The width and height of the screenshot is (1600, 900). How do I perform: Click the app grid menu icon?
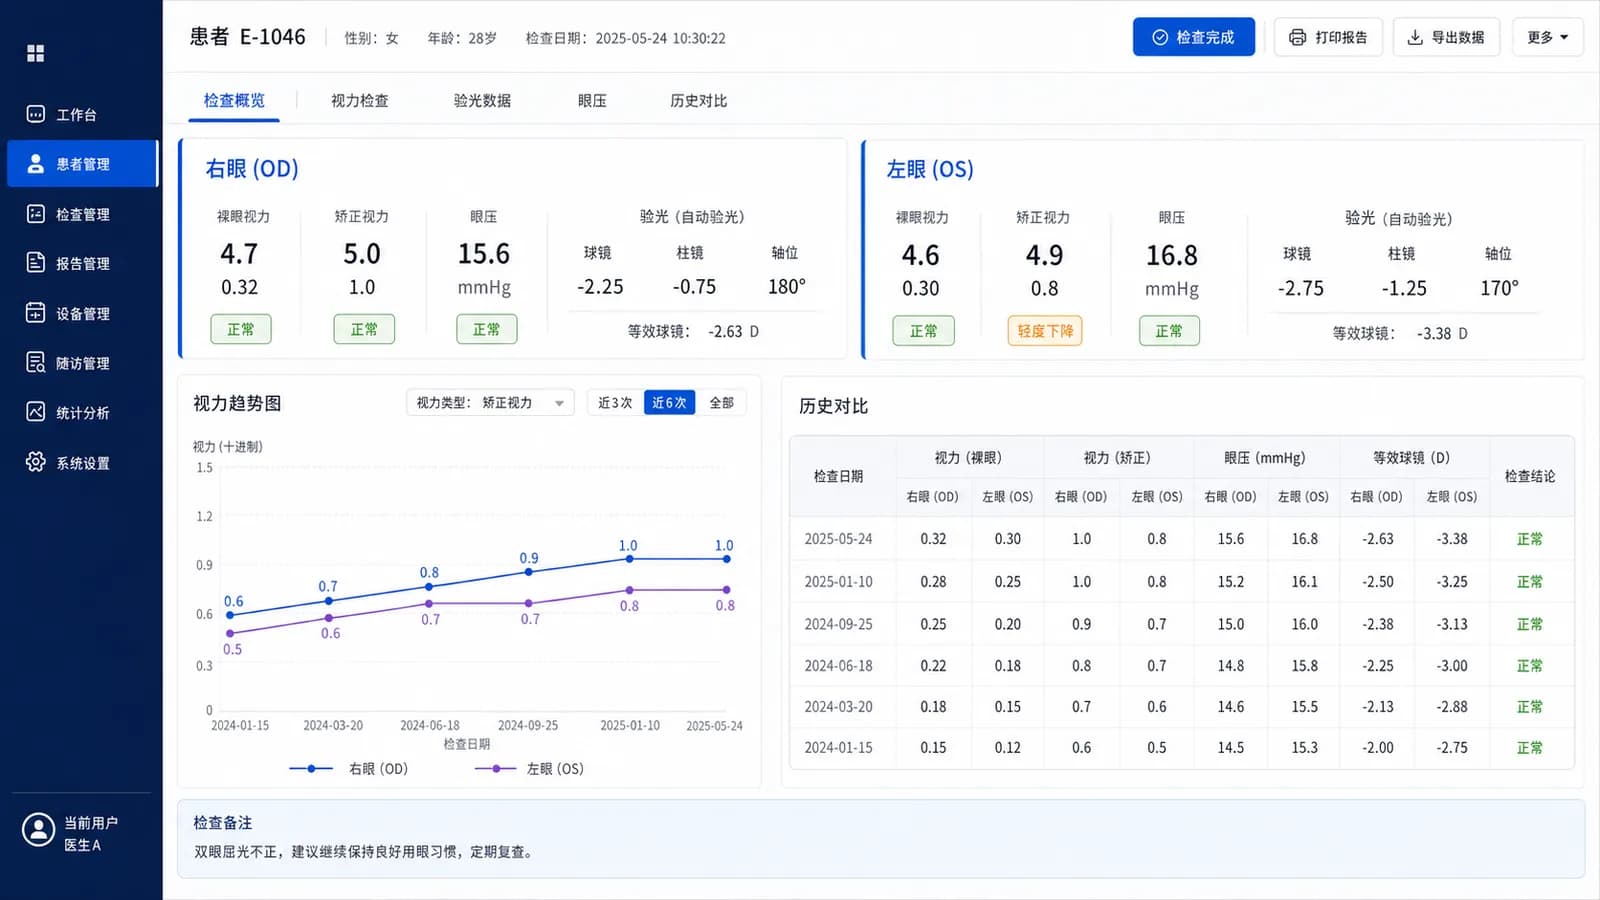click(35, 53)
